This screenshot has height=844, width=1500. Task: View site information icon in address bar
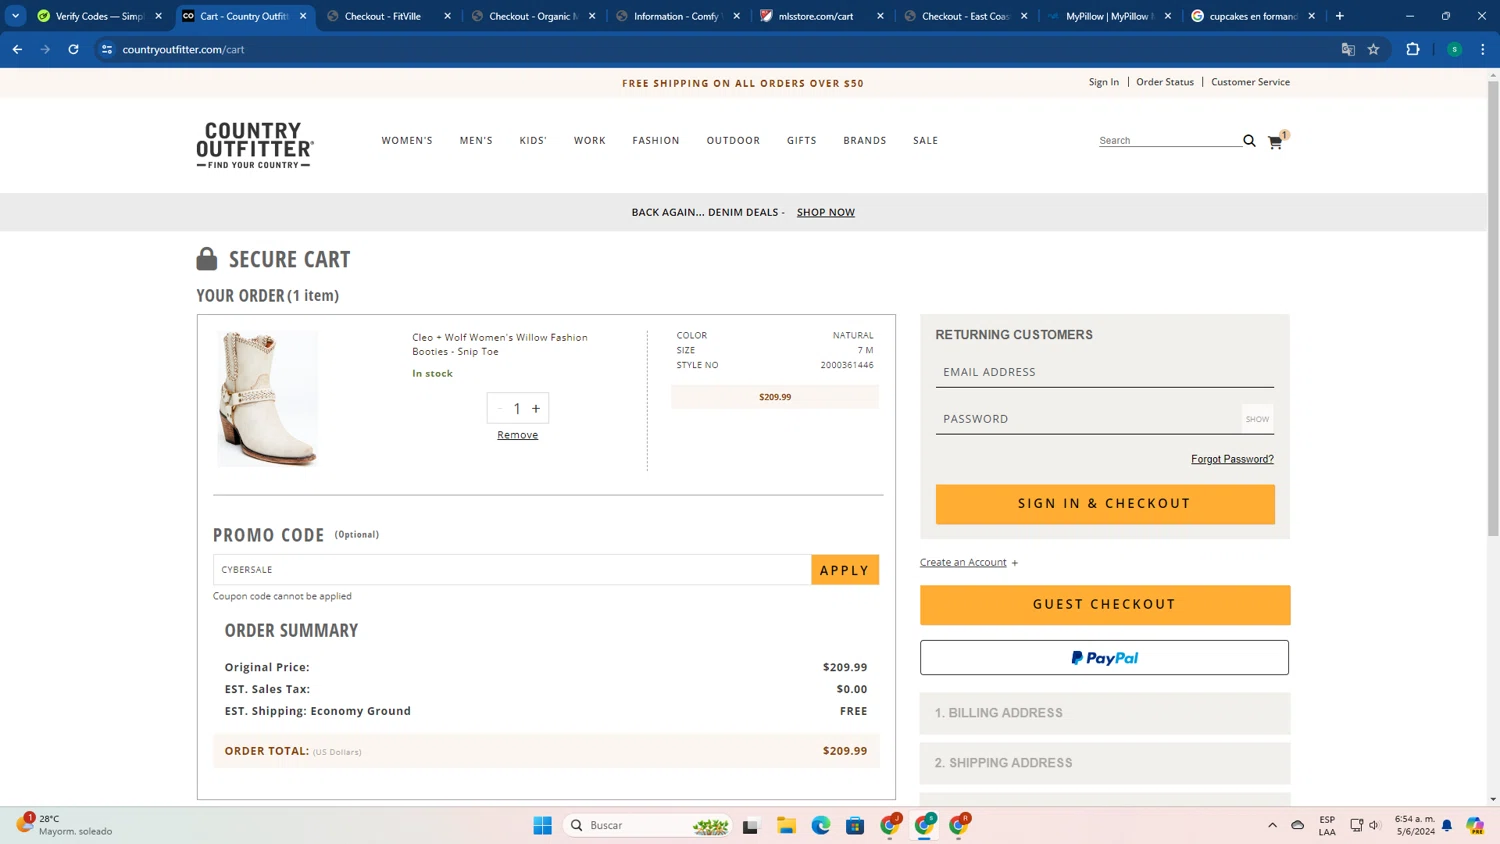107,49
